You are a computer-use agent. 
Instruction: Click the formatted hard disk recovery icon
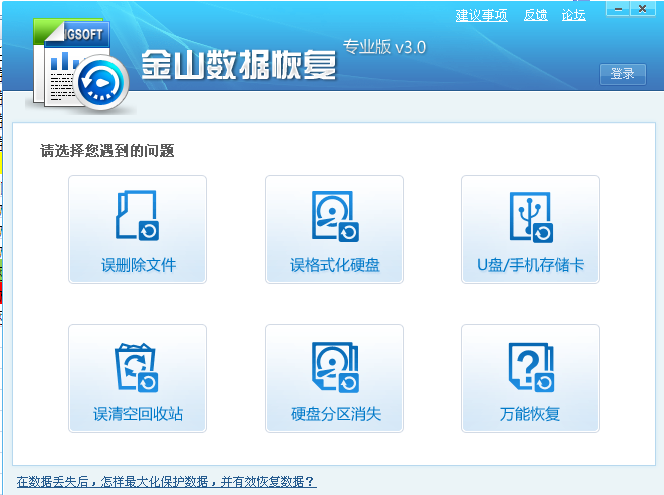(335, 216)
